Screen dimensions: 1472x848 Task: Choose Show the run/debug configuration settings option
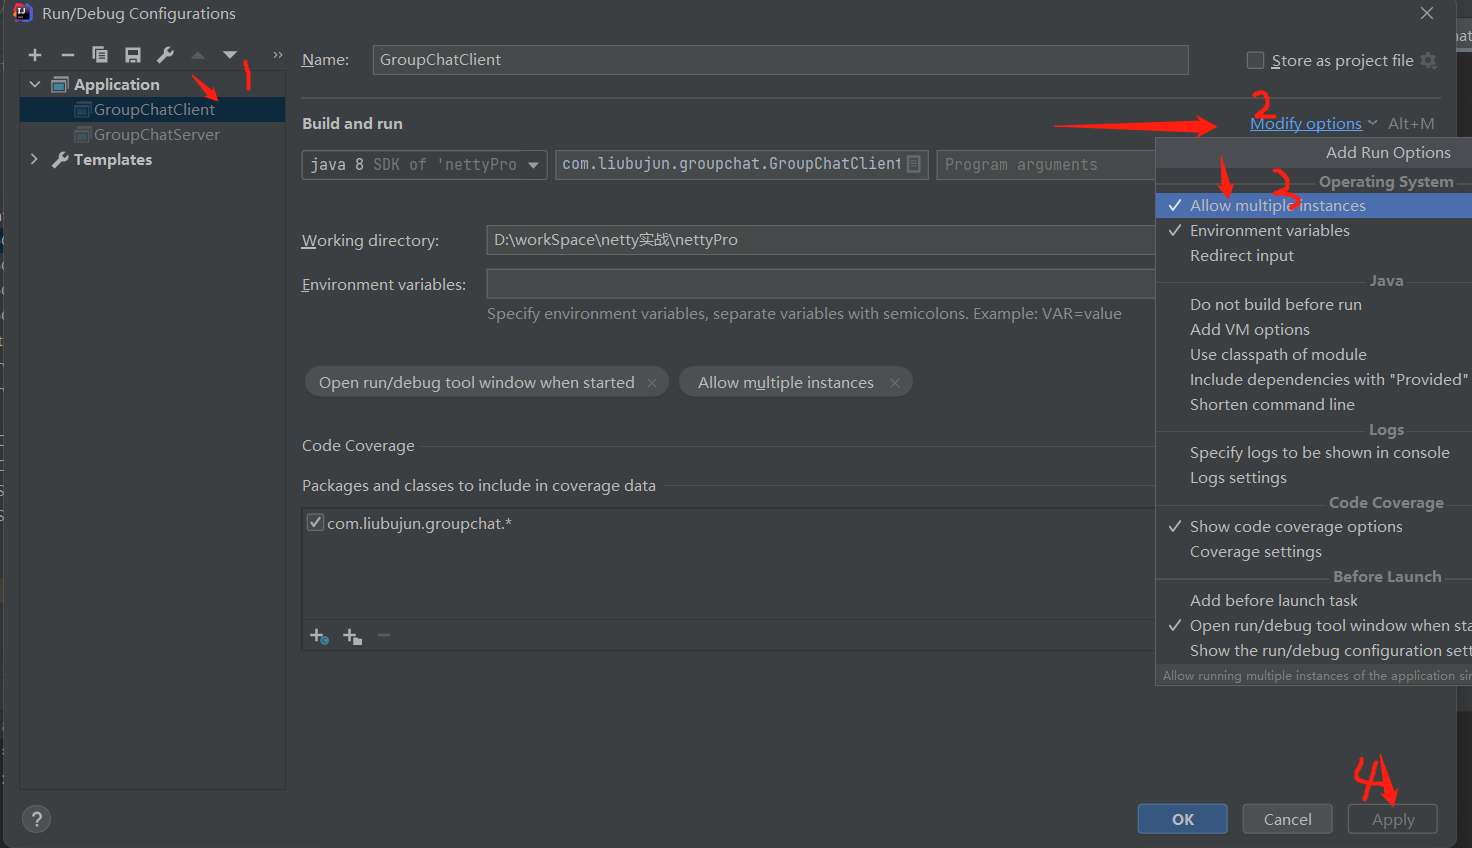[x=1314, y=651]
